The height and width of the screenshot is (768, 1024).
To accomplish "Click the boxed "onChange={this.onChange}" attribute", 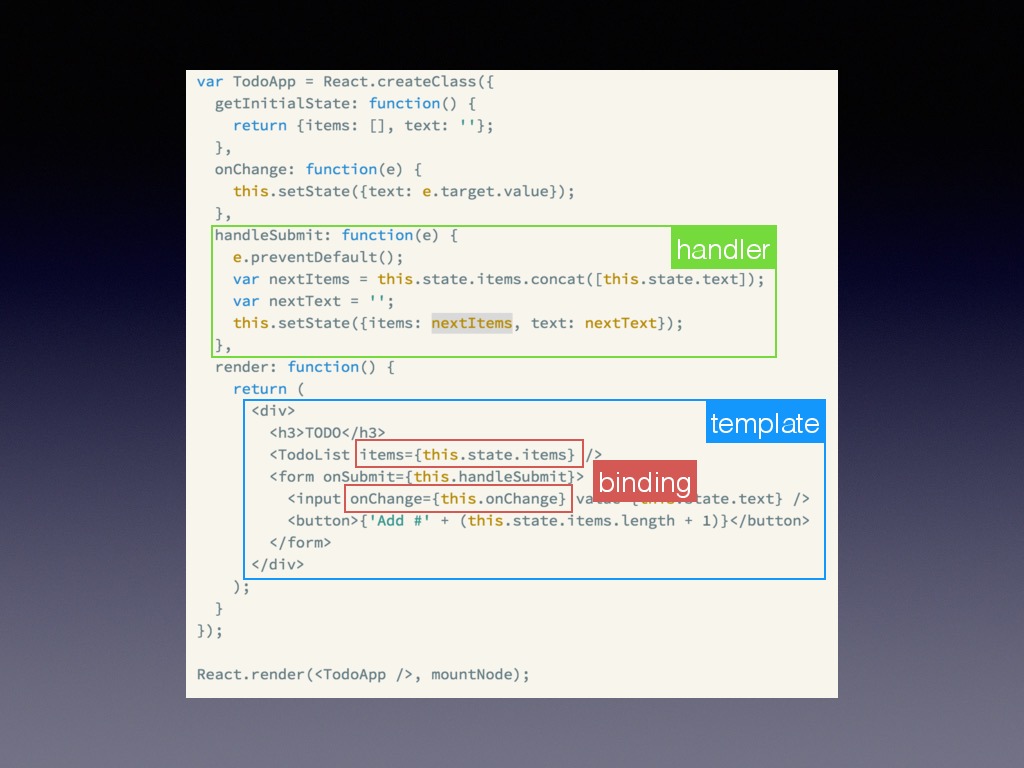I will (458, 499).
